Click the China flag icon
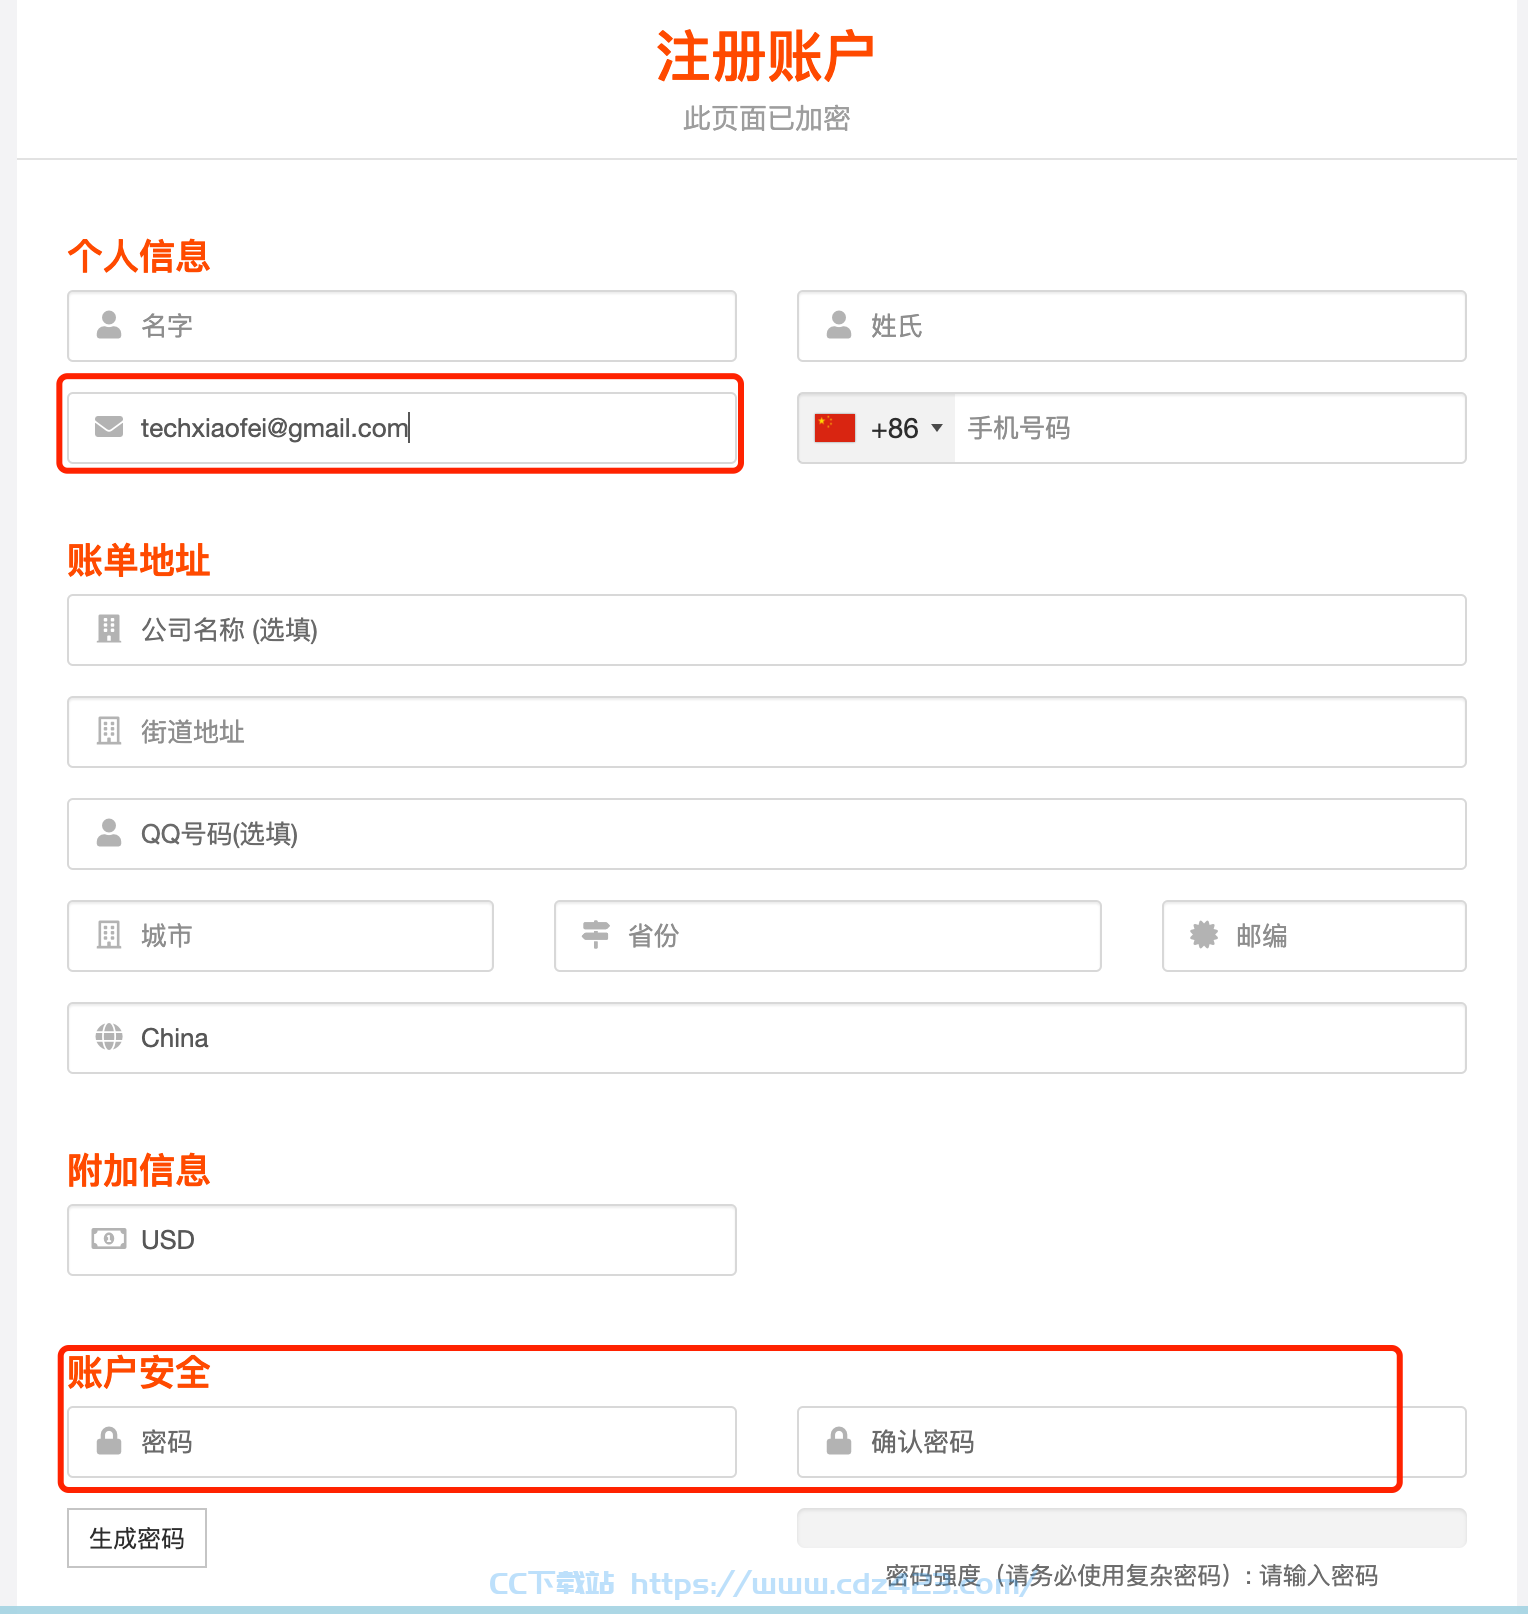Image resolution: width=1528 pixels, height=1614 pixels. (x=835, y=428)
